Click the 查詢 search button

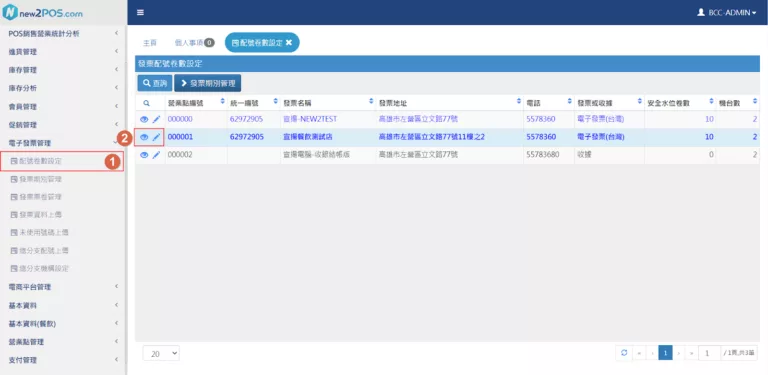[155, 83]
